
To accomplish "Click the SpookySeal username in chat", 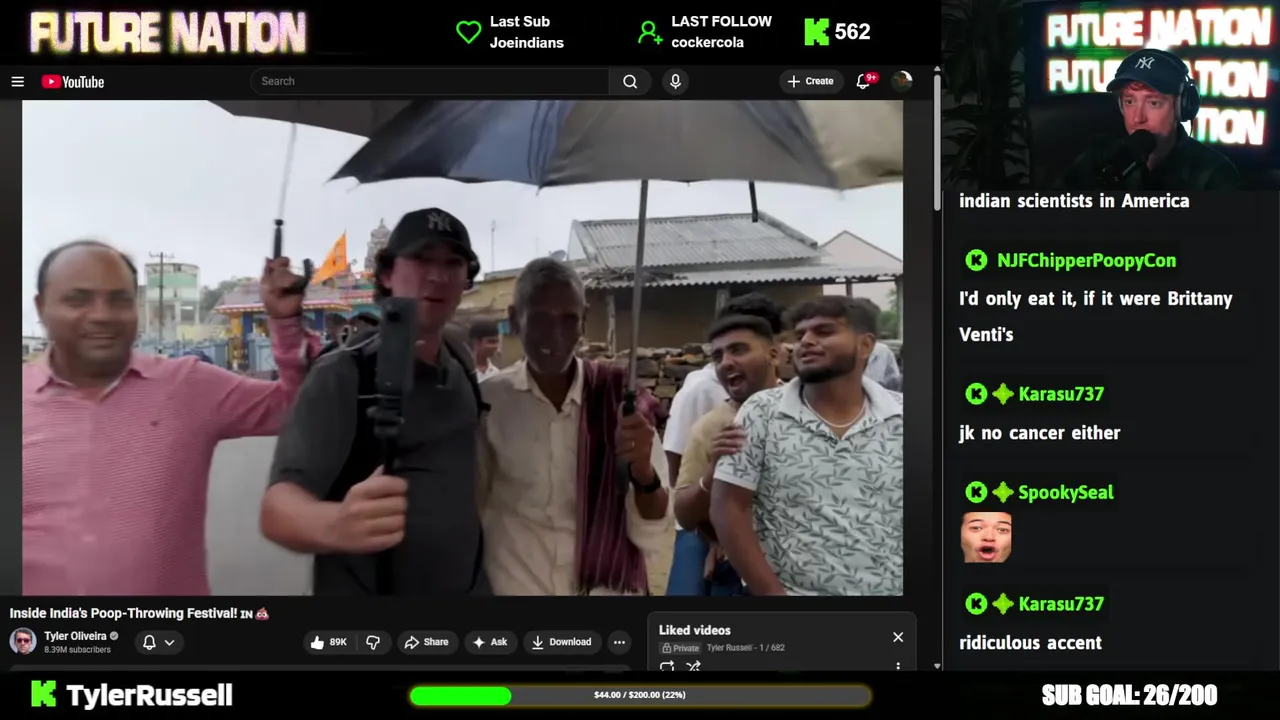I will tap(1065, 492).
